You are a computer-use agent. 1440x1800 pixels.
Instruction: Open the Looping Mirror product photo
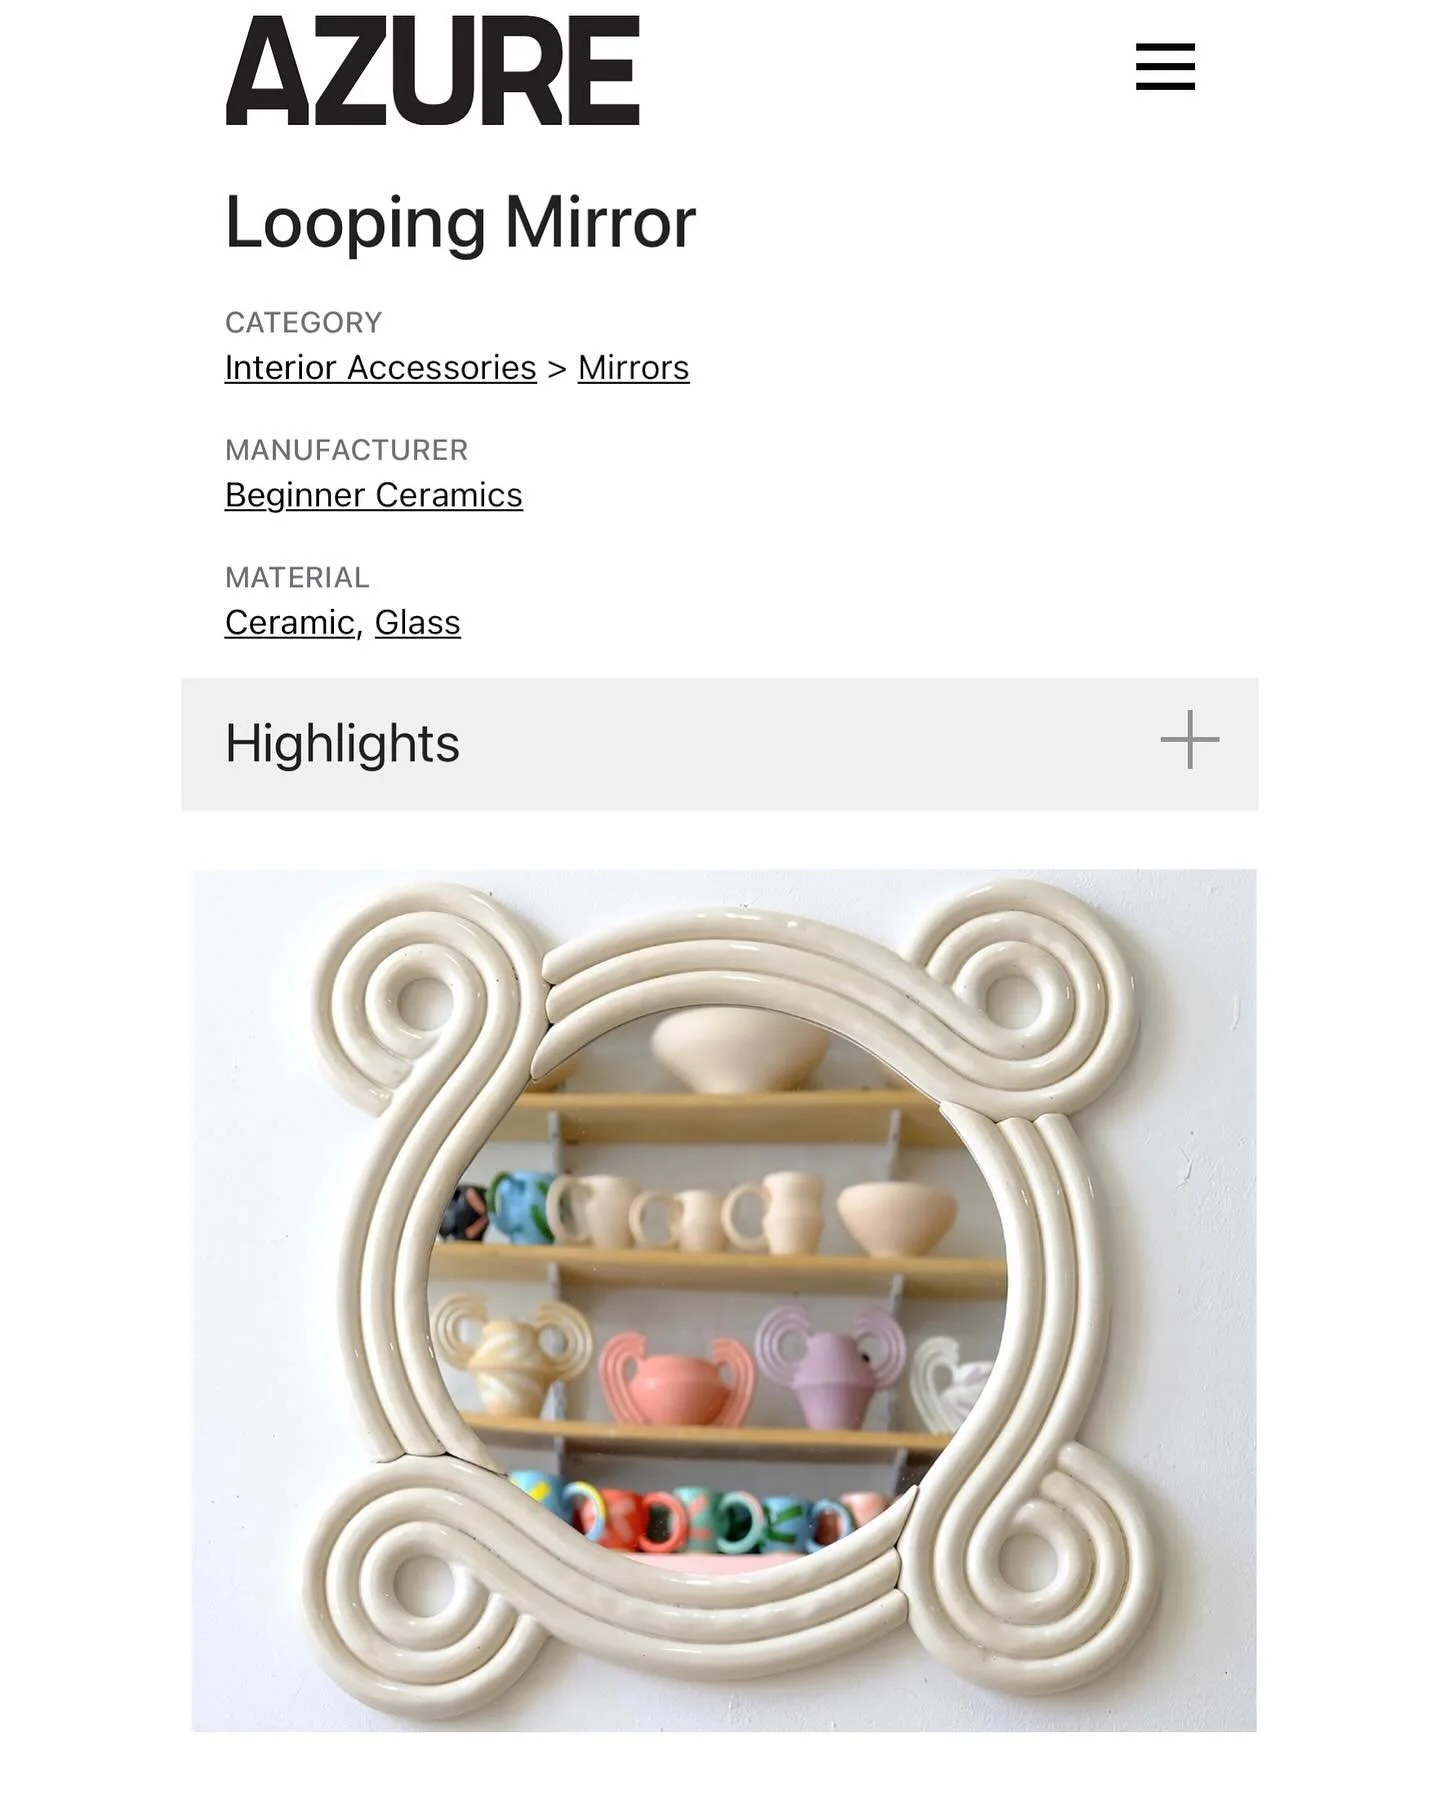(x=724, y=1300)
